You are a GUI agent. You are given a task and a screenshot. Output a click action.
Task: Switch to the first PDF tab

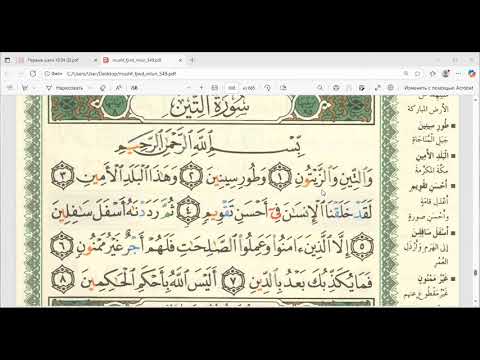[x=53, y=60]
